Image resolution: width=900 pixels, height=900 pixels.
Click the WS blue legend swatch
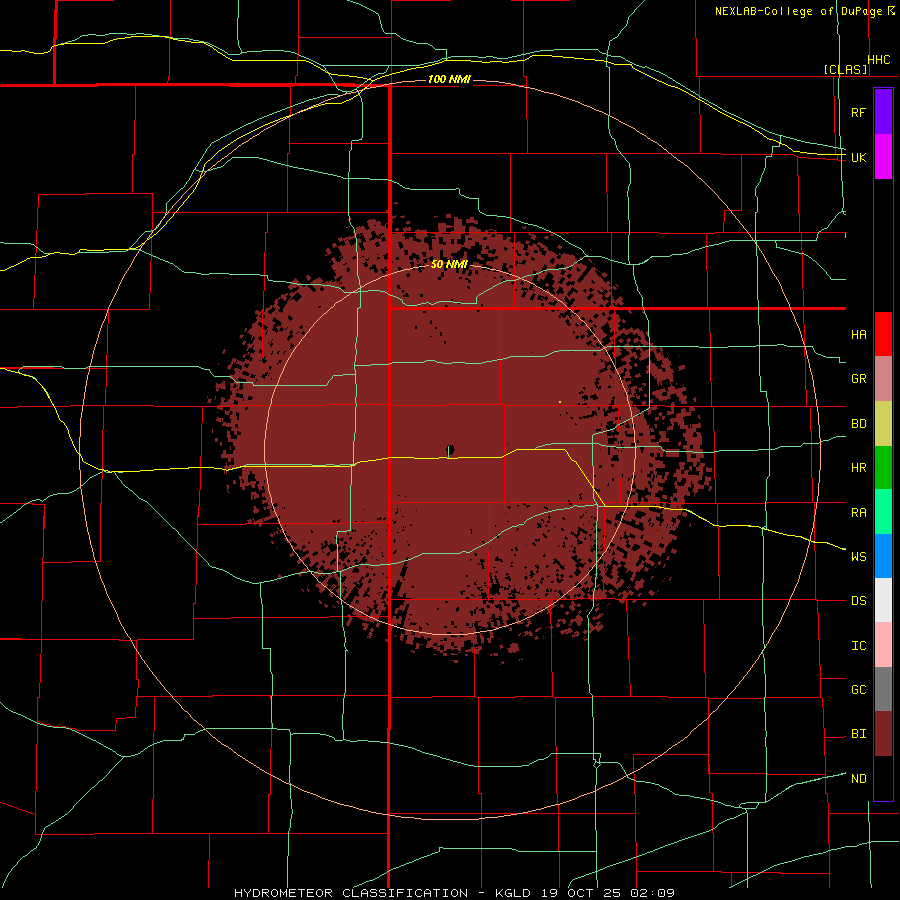pyautogui.click(x=883, y=556)
